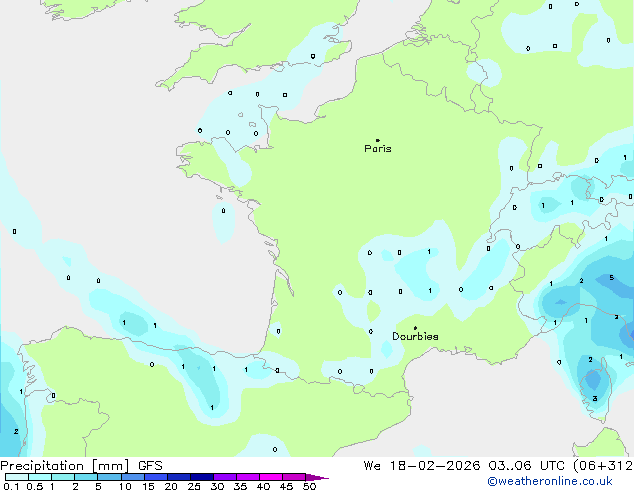The image size is (634, 490).
Task: Pick the 40–45 mm magenta legend swatch
Action: click(x=271, y=477)
